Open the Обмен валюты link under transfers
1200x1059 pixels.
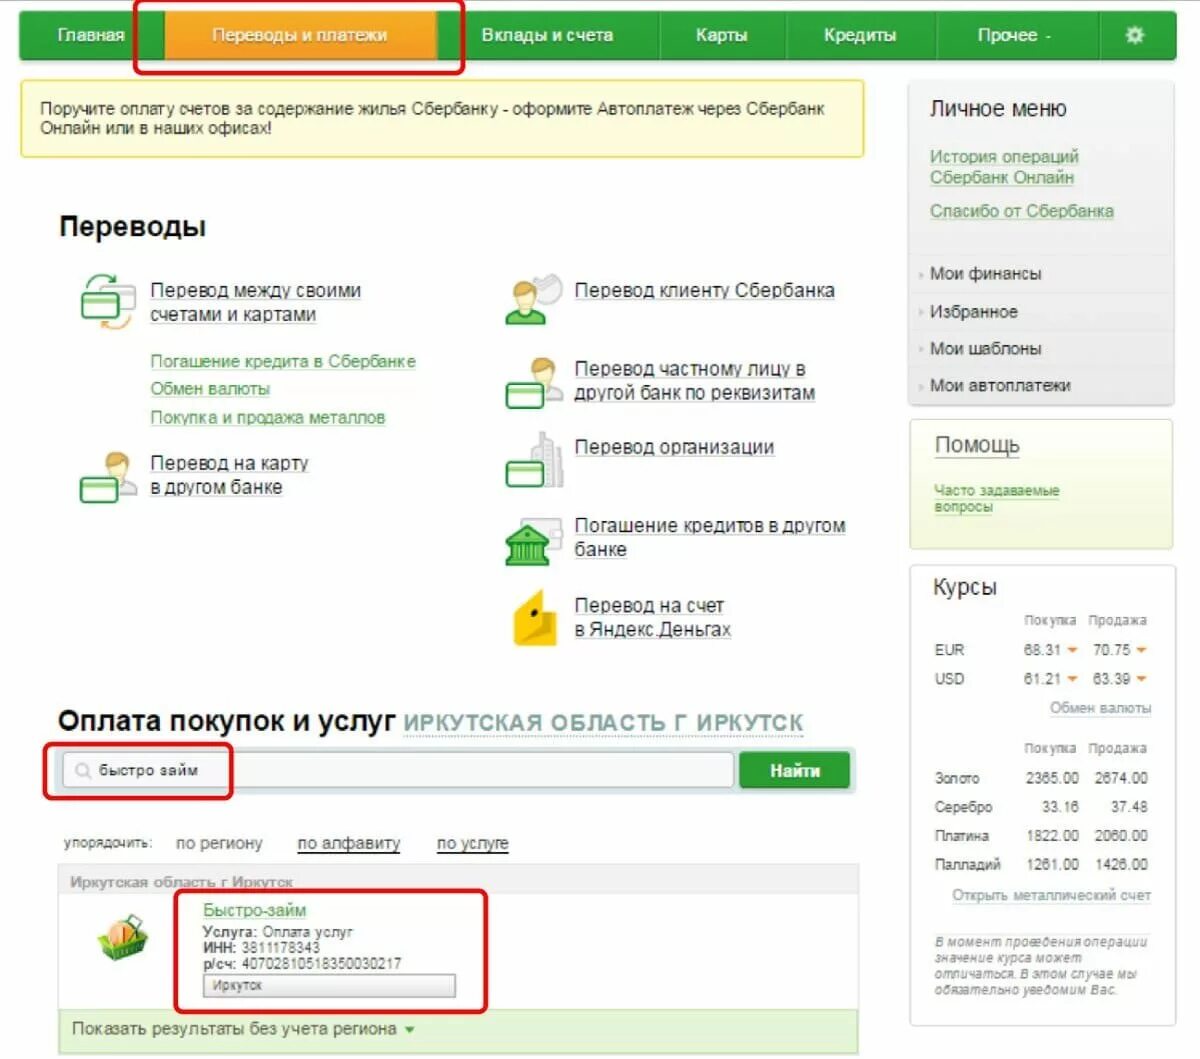[210, 389]
